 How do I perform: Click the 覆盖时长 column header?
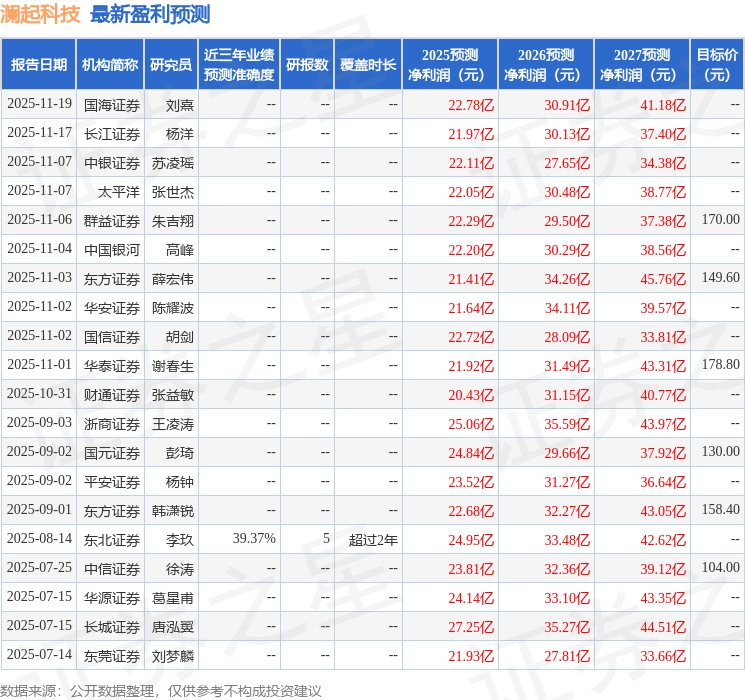tap(368, 65)
